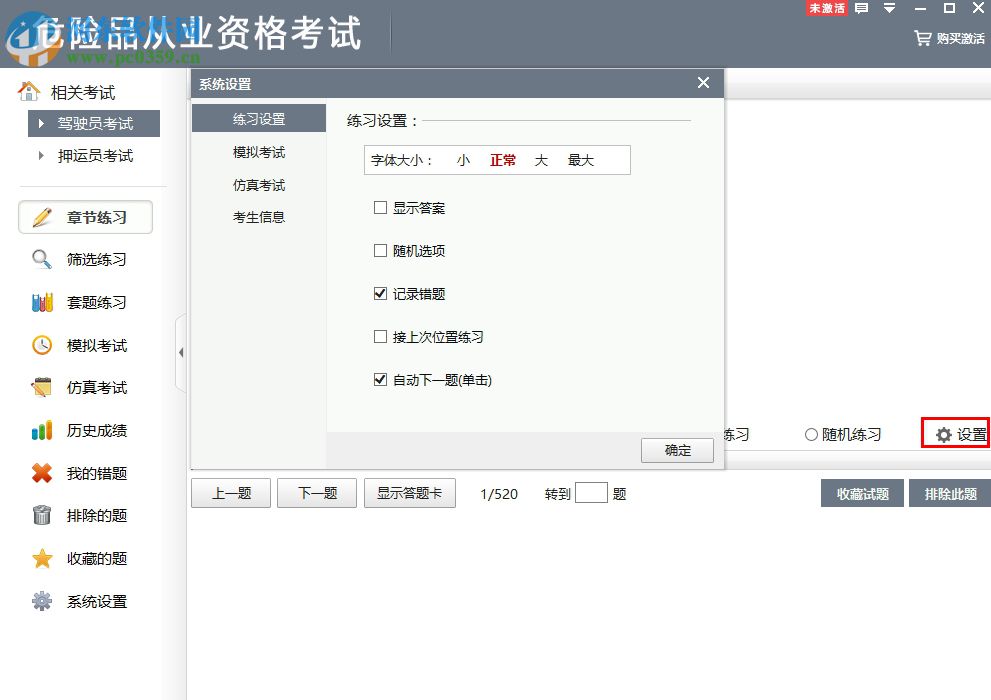Viewport: 991px width, 700px height.
Task: Select 筛选练习 magnifier icon in sidebar
Action: click(x=41, y=259)
